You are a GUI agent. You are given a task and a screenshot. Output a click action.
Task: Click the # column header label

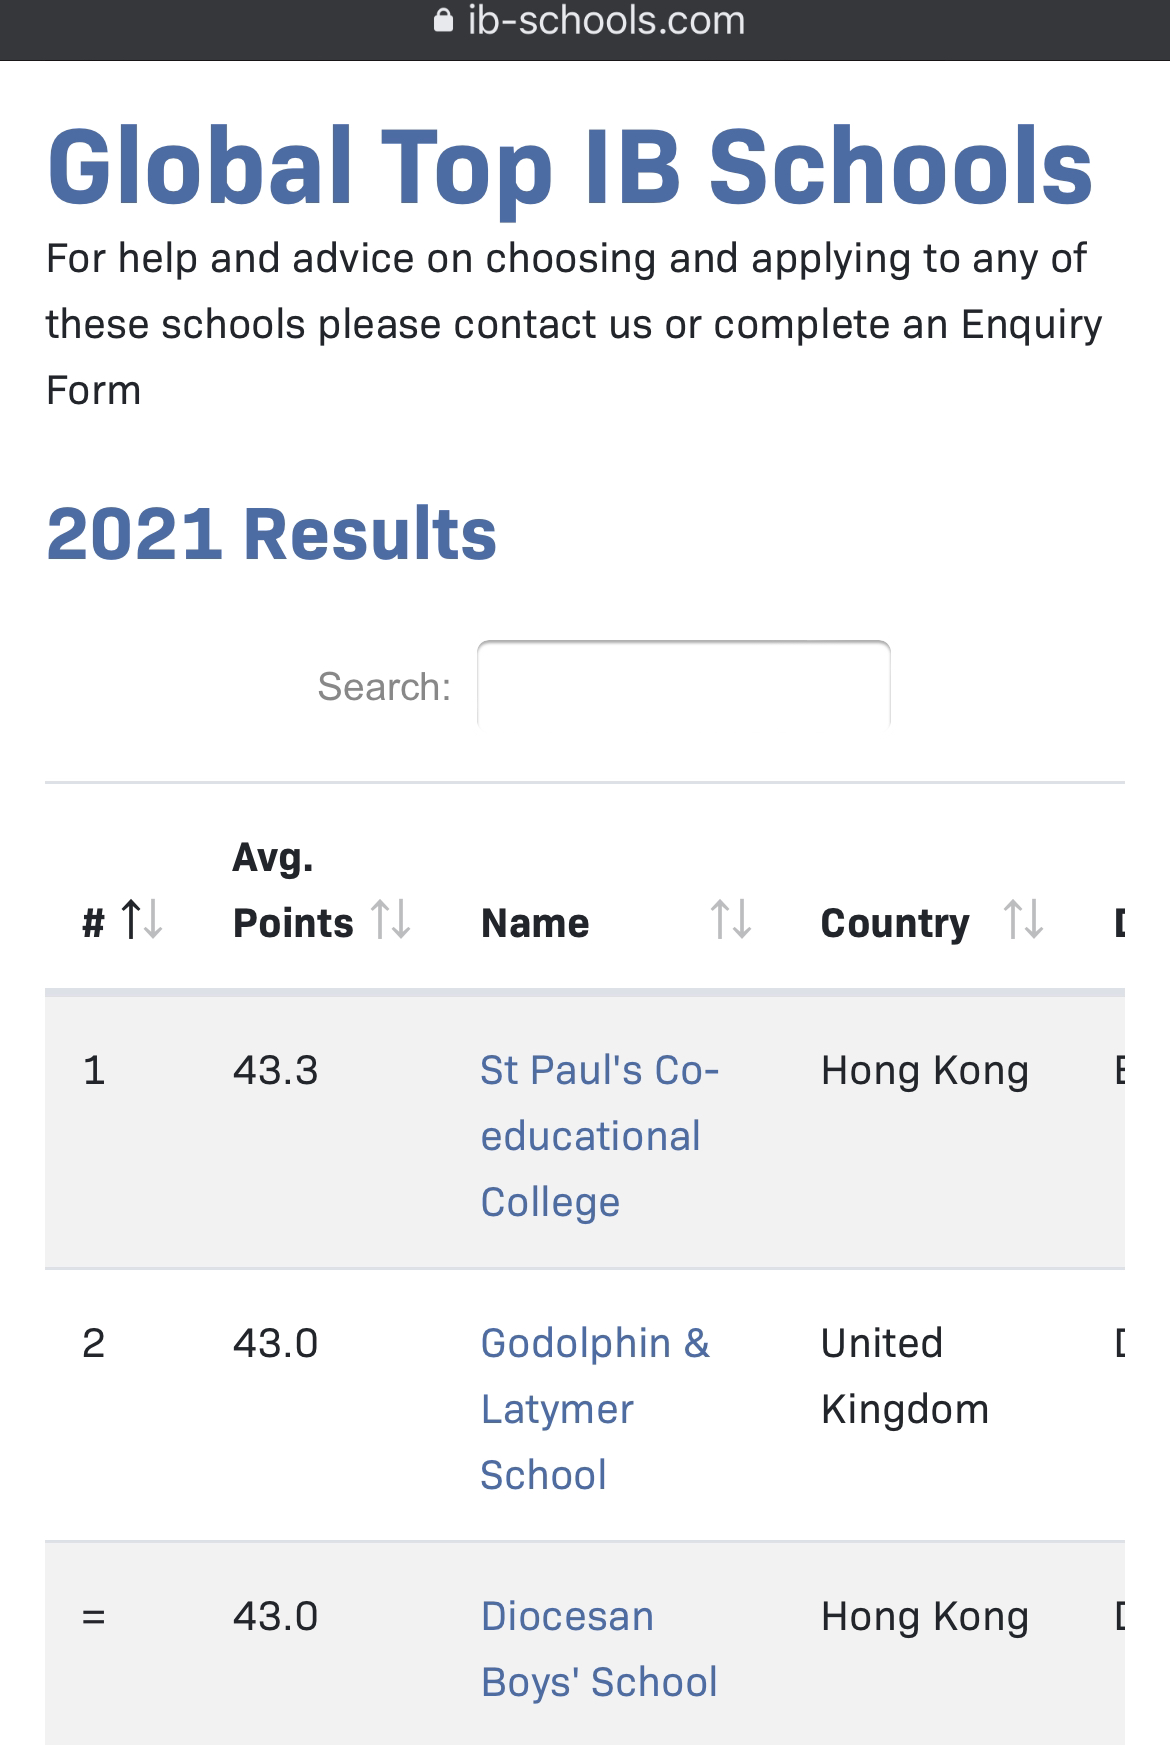[x=93, y=923]
